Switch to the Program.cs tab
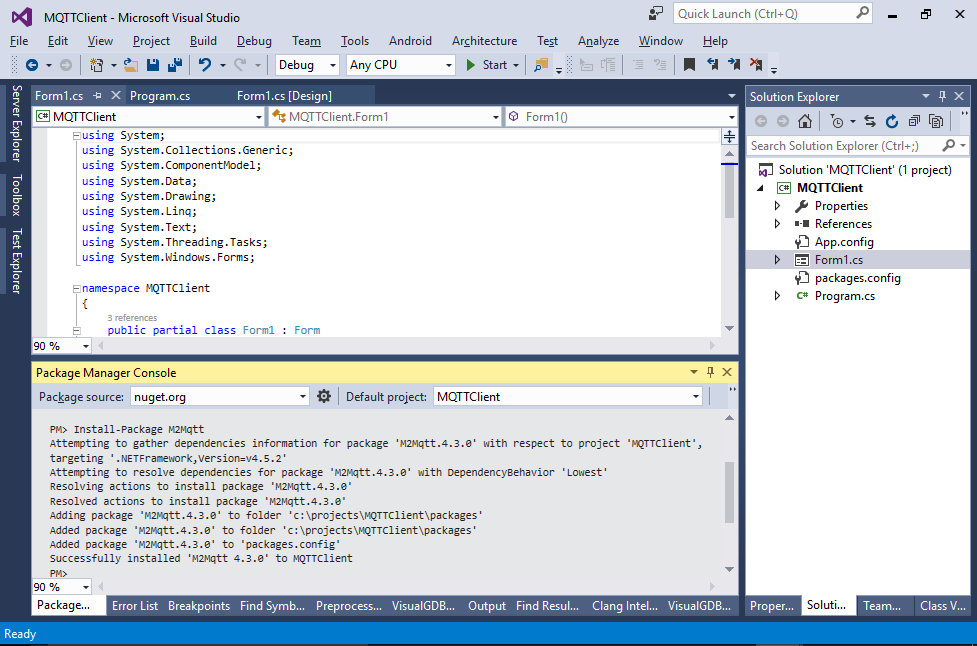The width and height of the screenshot is (977, 646). (160, 95)
